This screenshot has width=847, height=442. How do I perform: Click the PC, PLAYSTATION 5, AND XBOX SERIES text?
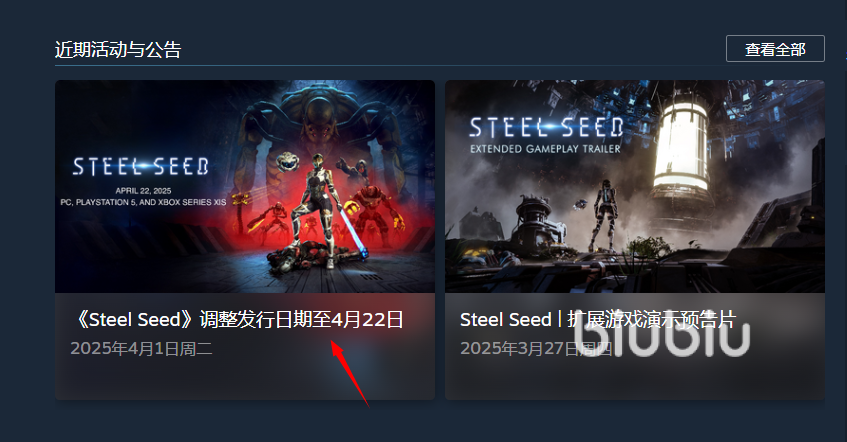(143, 202)
